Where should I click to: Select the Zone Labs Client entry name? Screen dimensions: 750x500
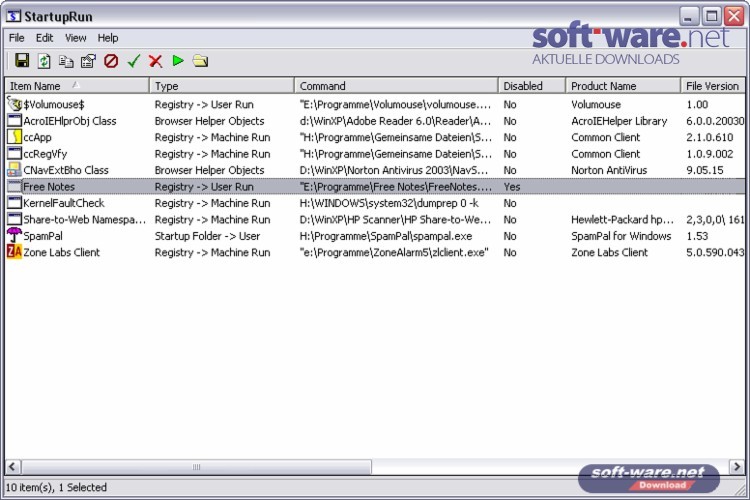62,252
